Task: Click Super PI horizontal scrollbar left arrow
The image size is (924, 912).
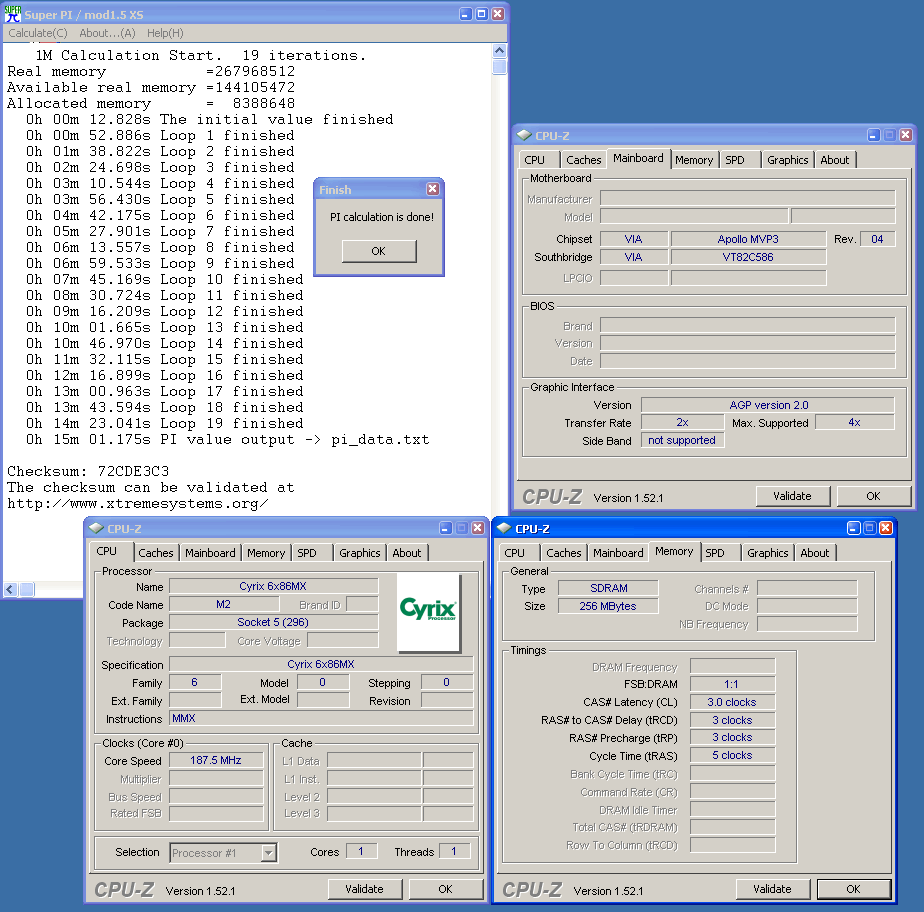Action: point(10,589)
